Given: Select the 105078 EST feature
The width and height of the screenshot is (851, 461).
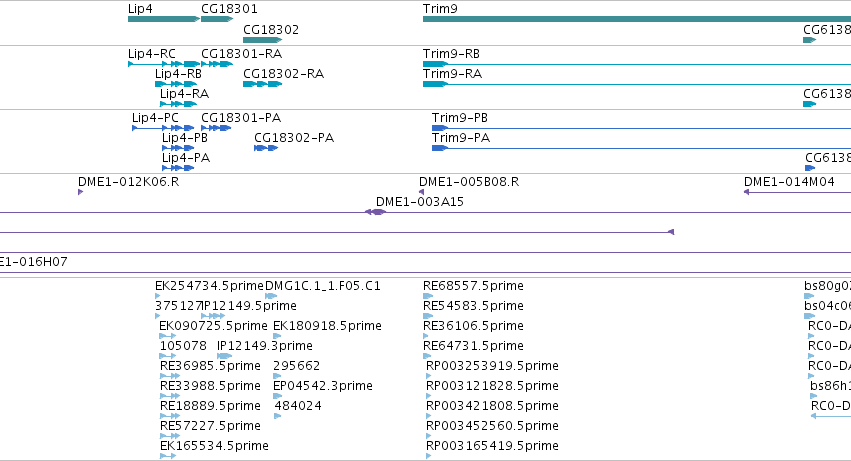Looking at the screenshot, I should [168, 356].
